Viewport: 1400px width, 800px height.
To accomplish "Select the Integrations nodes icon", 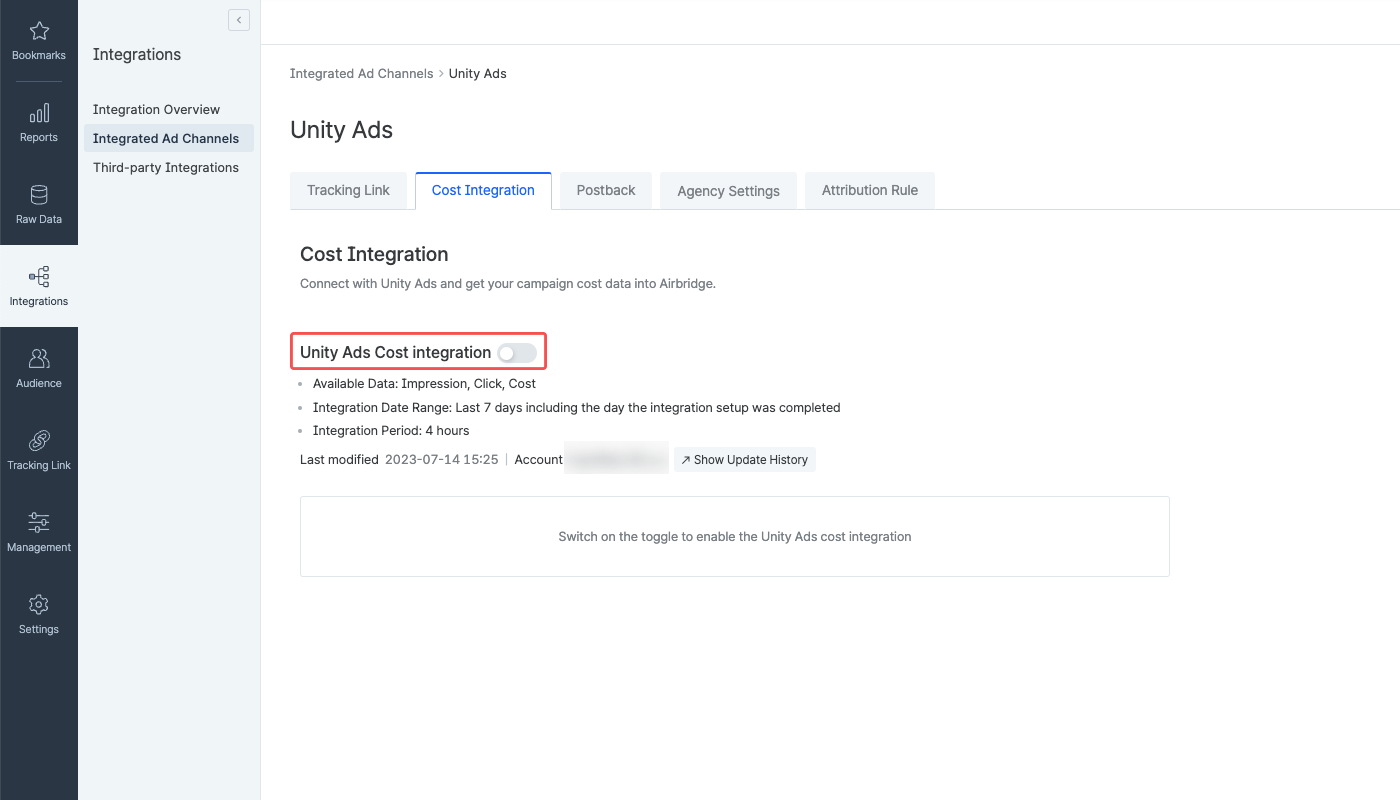I will [39, 277].
